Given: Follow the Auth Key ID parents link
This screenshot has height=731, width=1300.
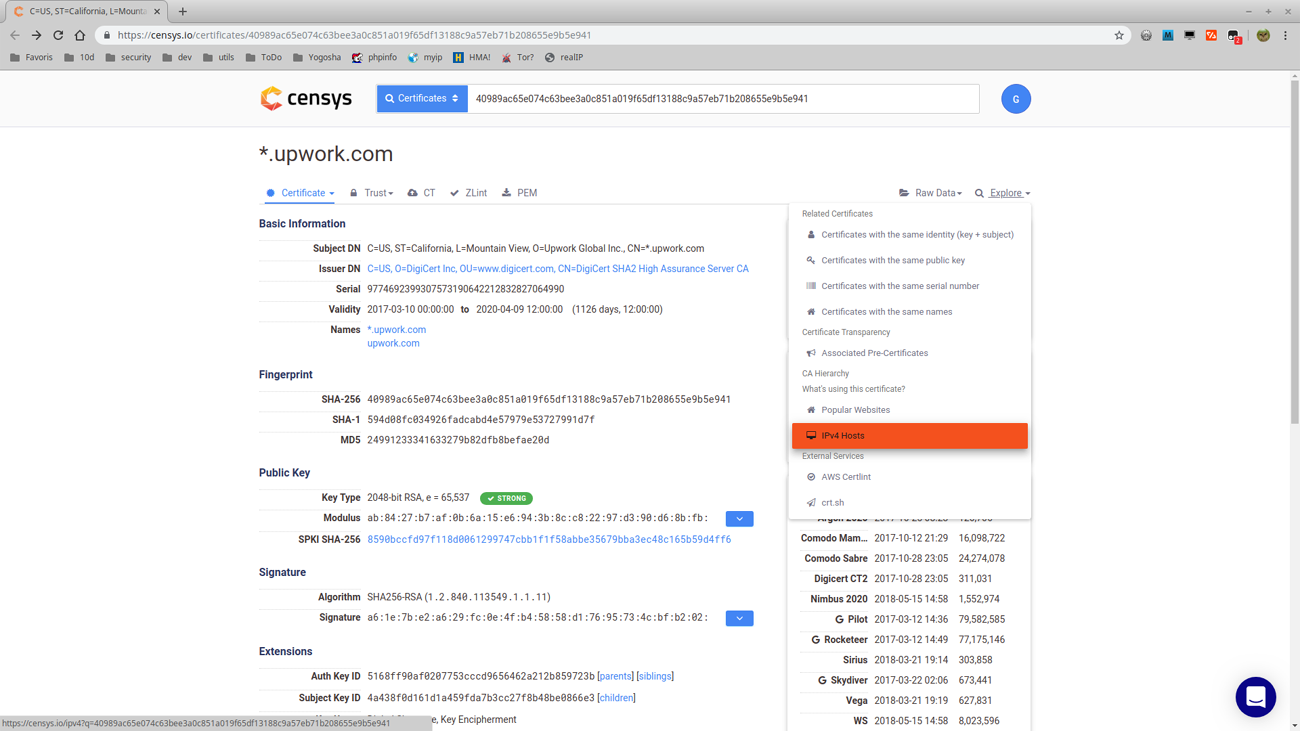Looking at the screenshot, I should coord(615,676).
